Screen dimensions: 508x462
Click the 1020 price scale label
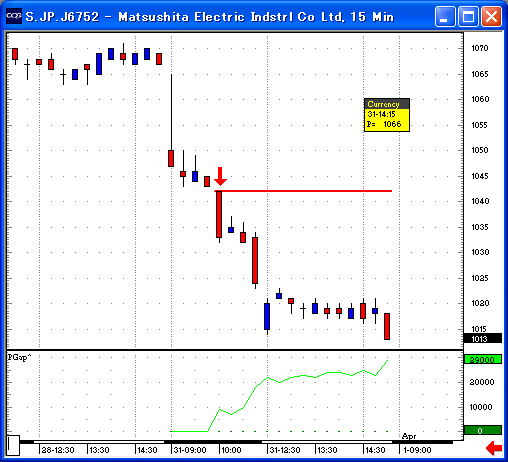[480, 303]
